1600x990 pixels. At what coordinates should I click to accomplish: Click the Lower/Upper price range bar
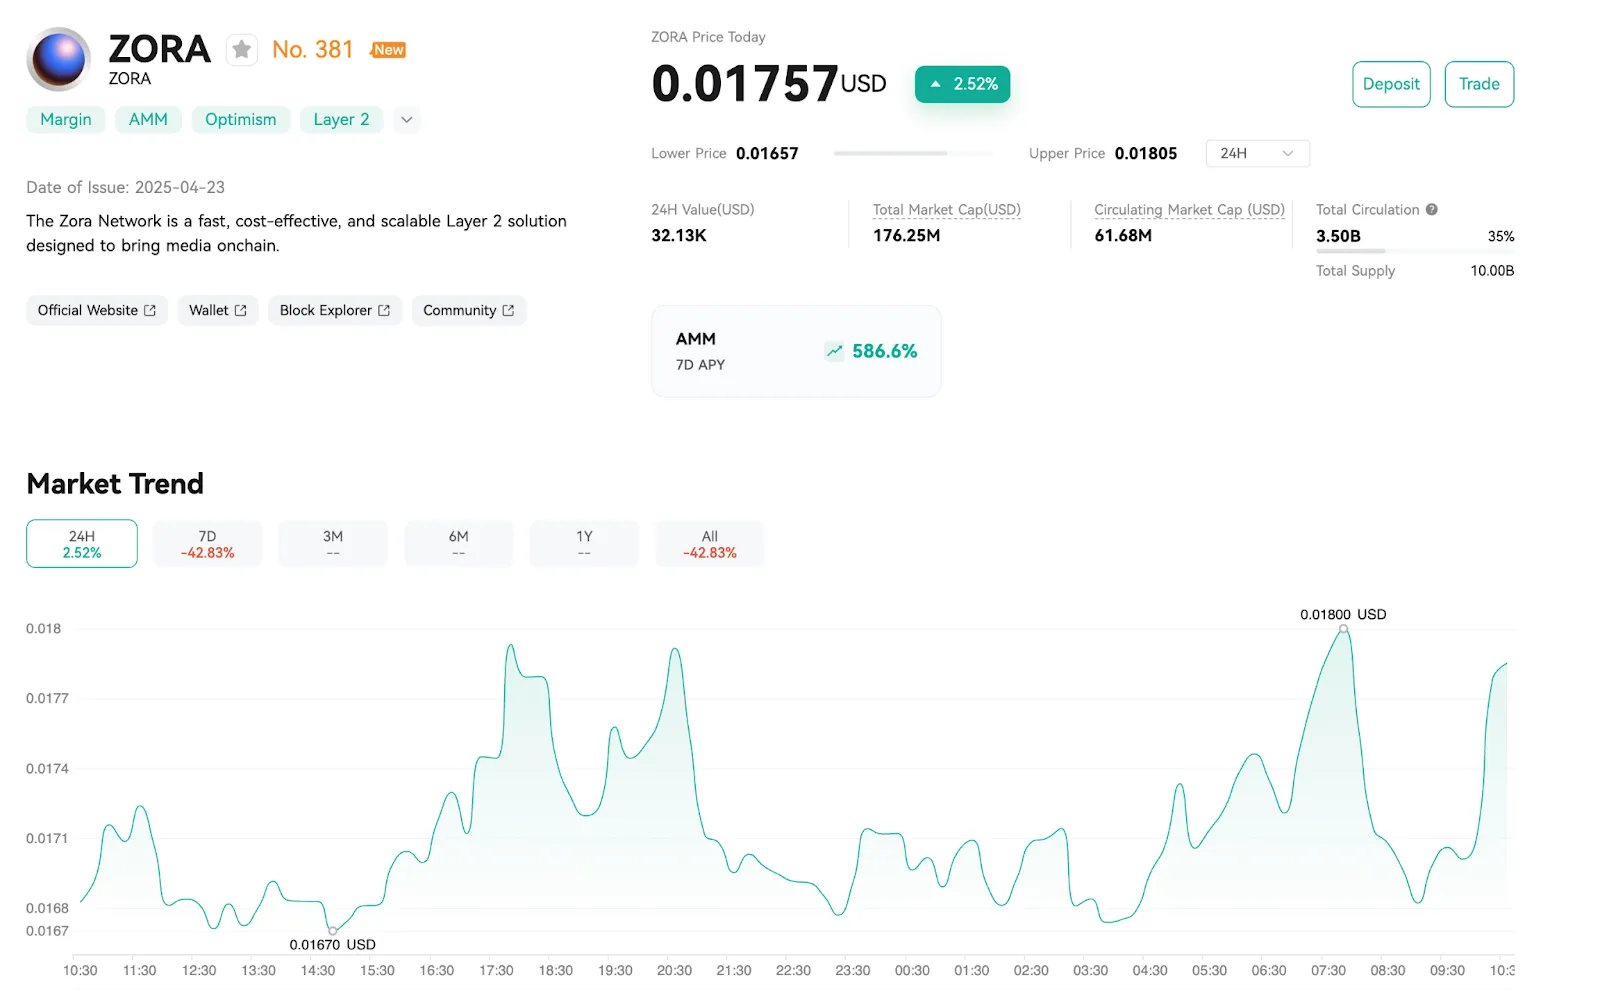tap(913, 153)
